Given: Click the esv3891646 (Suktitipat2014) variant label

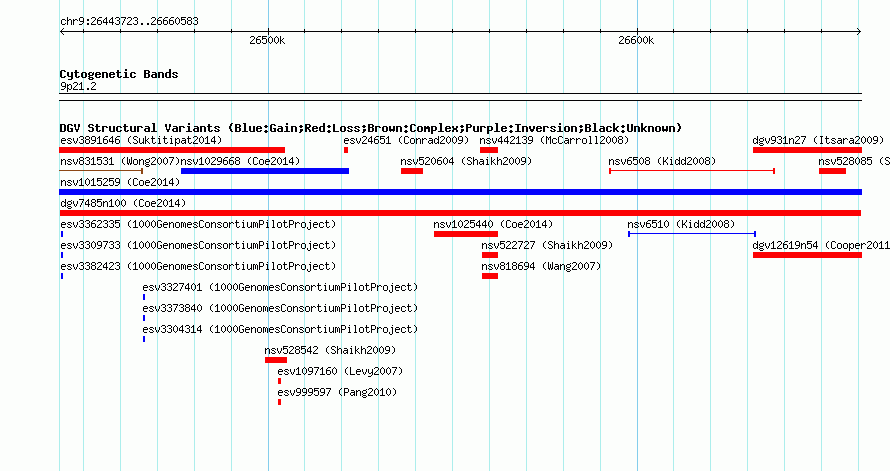Looking at the screenshot, I should coord(141,140).
